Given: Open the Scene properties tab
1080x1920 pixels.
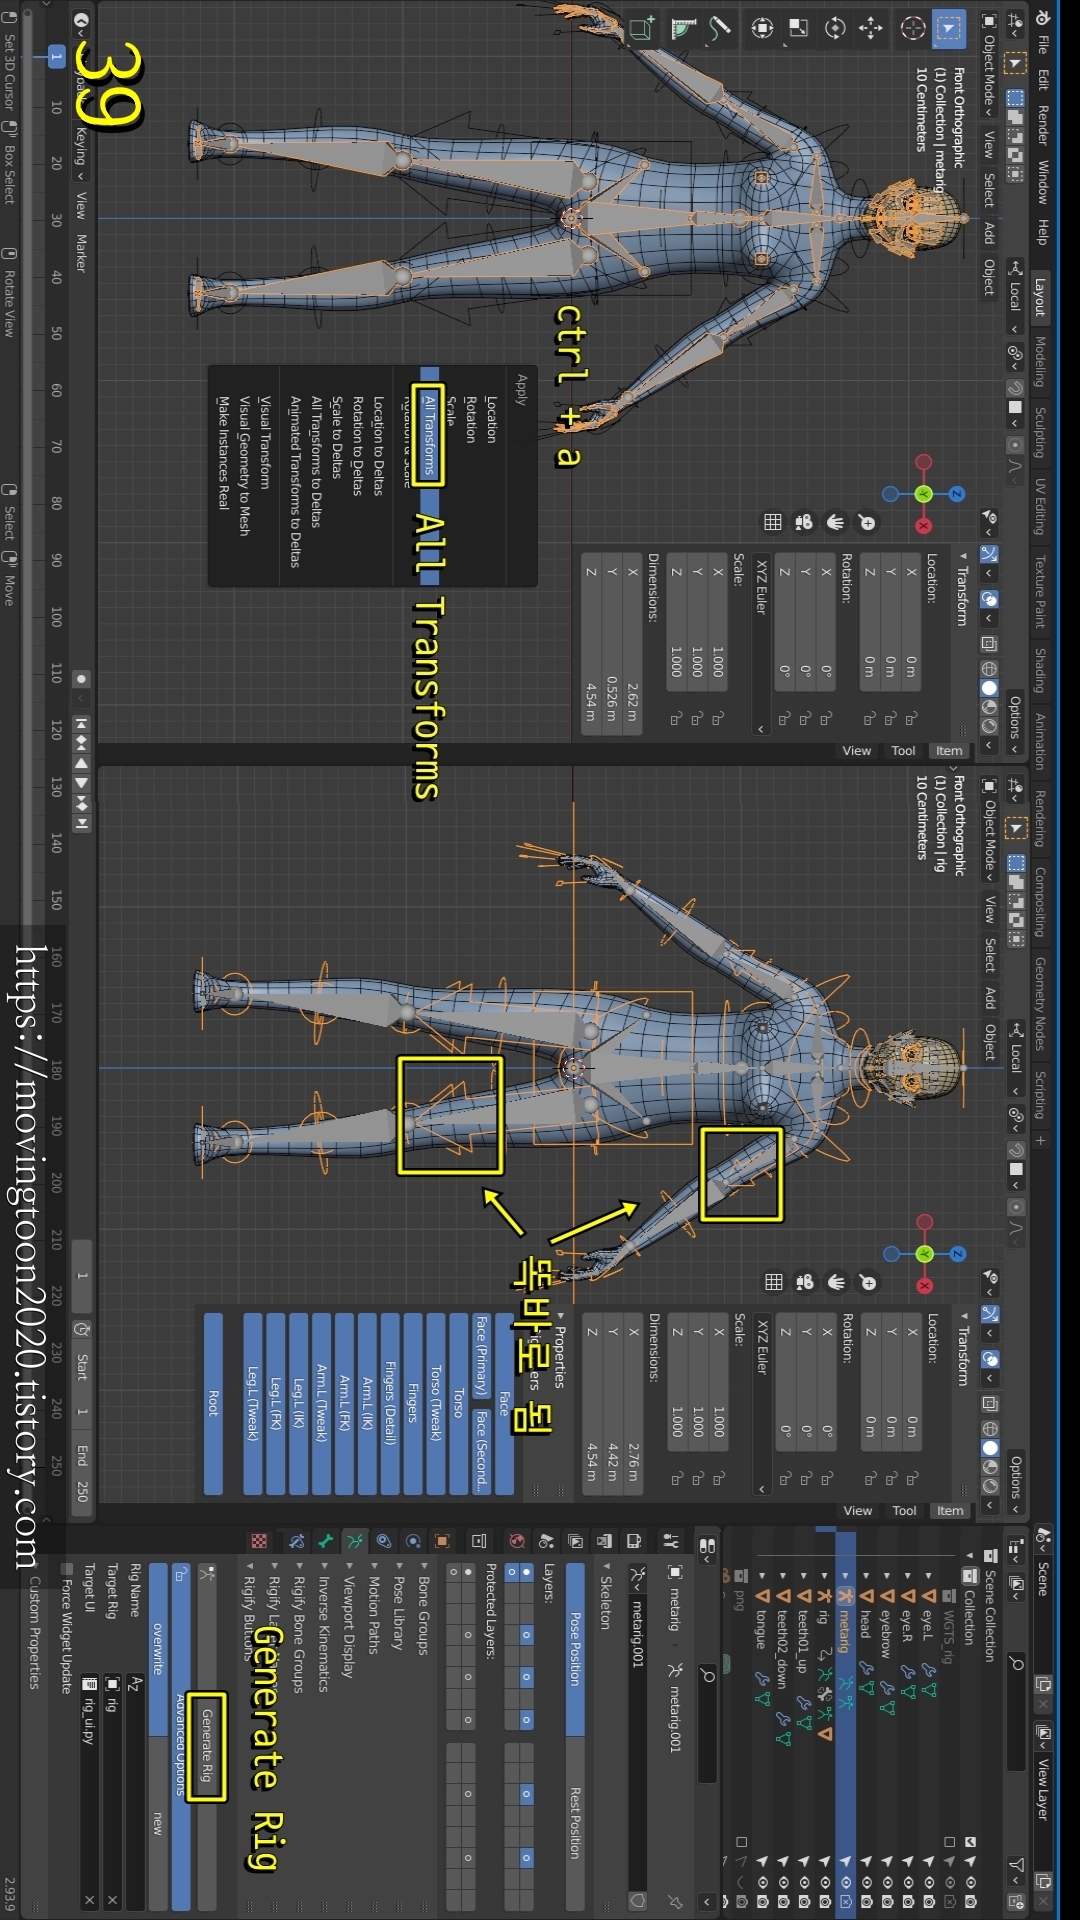Looking at the screenshot, I should coord(546,1541).
